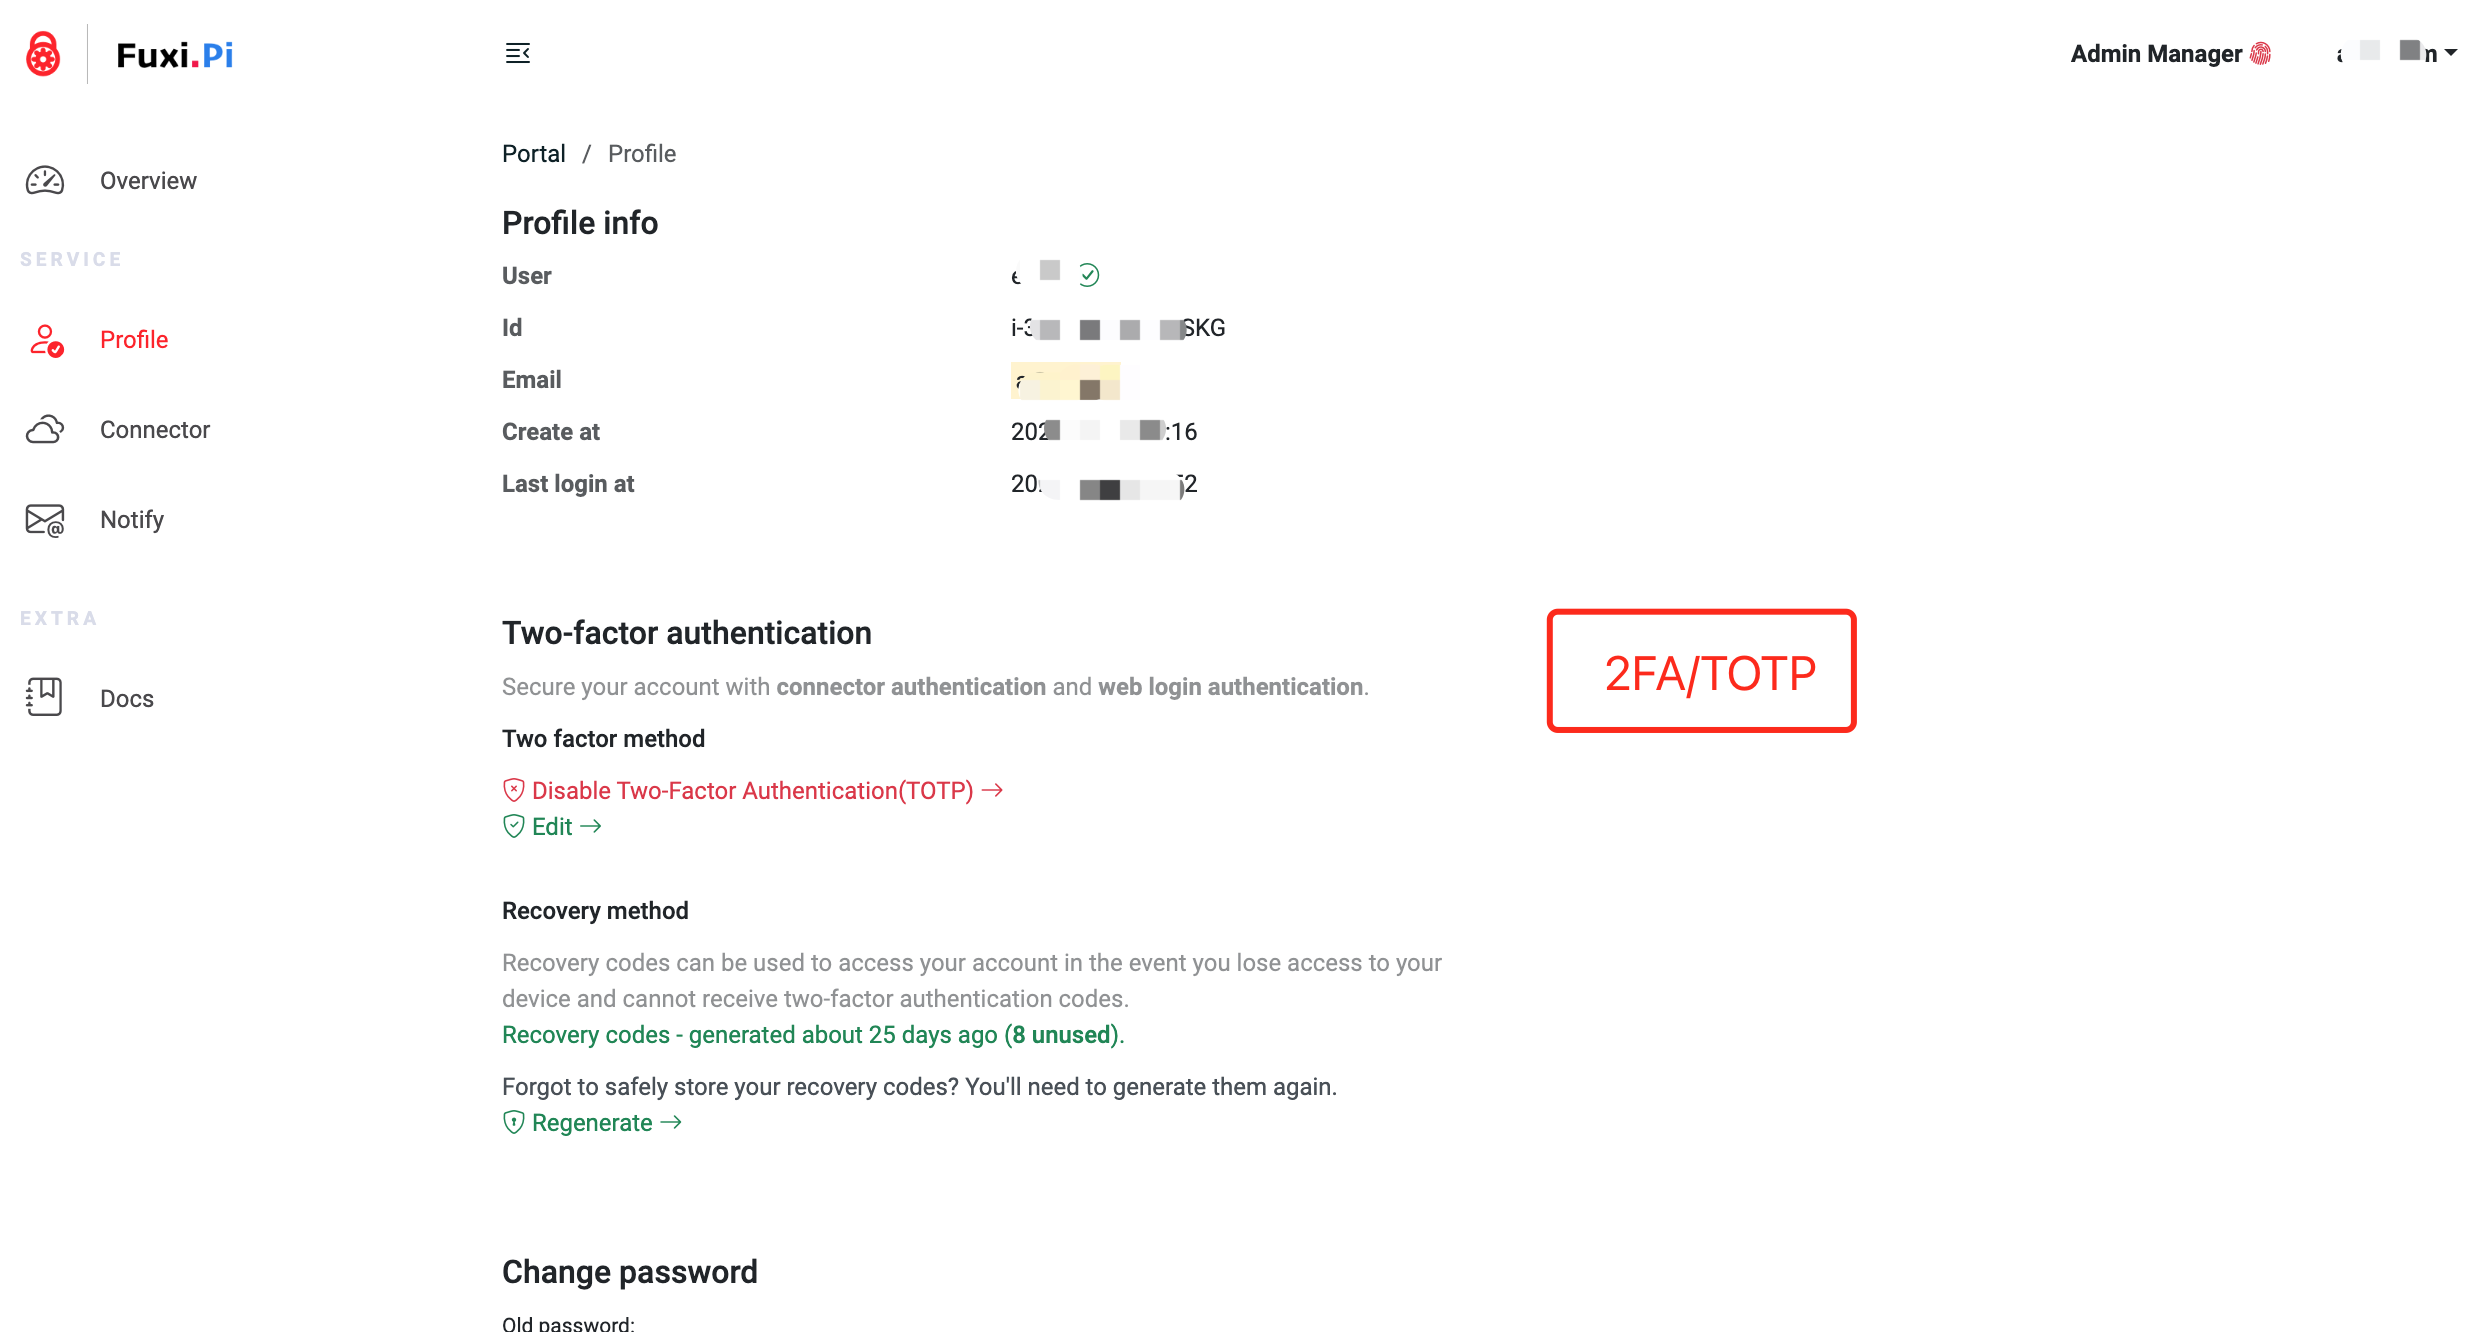Click the 2FA/TOTP red callout box
Viewport: 2478px width, 1332px height.
1702,671
